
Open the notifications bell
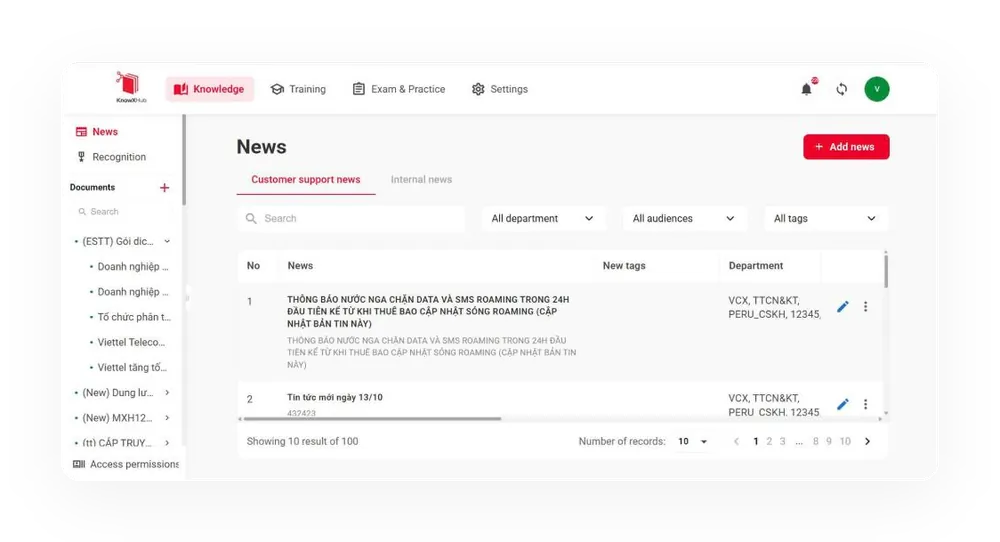coord(807,89)
